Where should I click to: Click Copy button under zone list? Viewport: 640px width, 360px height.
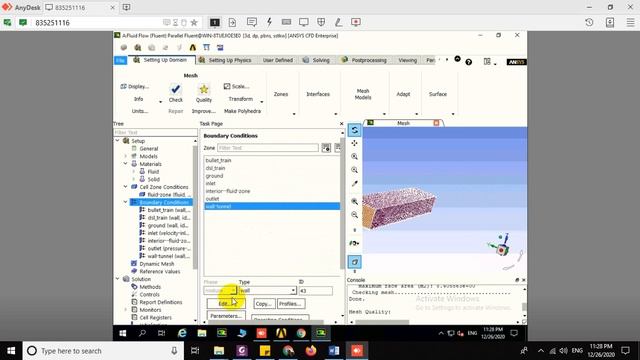tap(264, 304)
